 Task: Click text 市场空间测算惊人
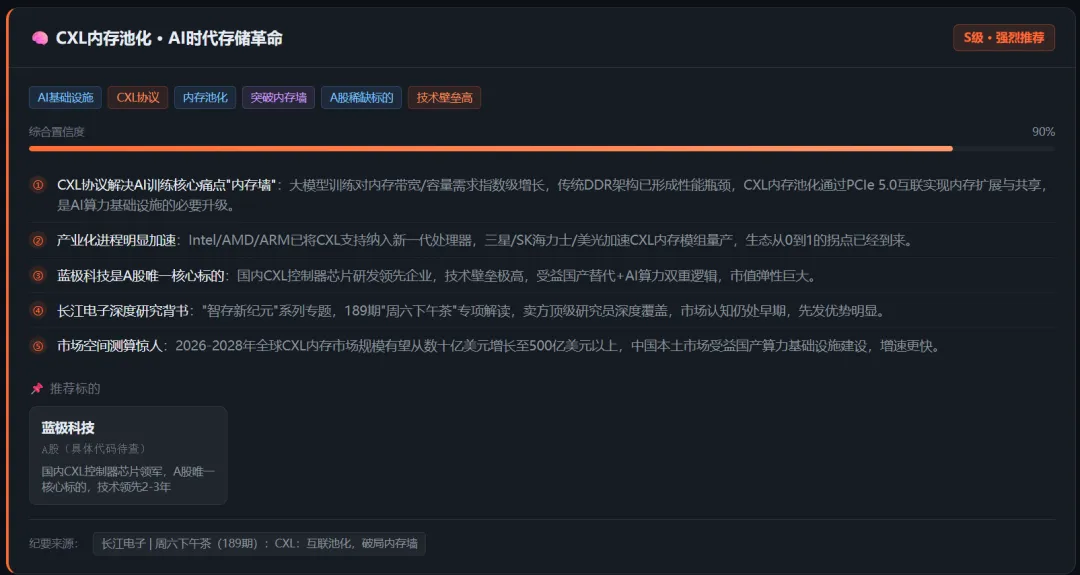[x=110, y=346]
